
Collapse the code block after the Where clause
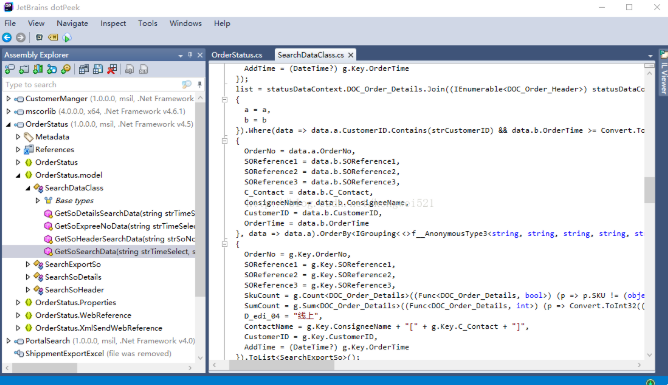pos(225,141)
